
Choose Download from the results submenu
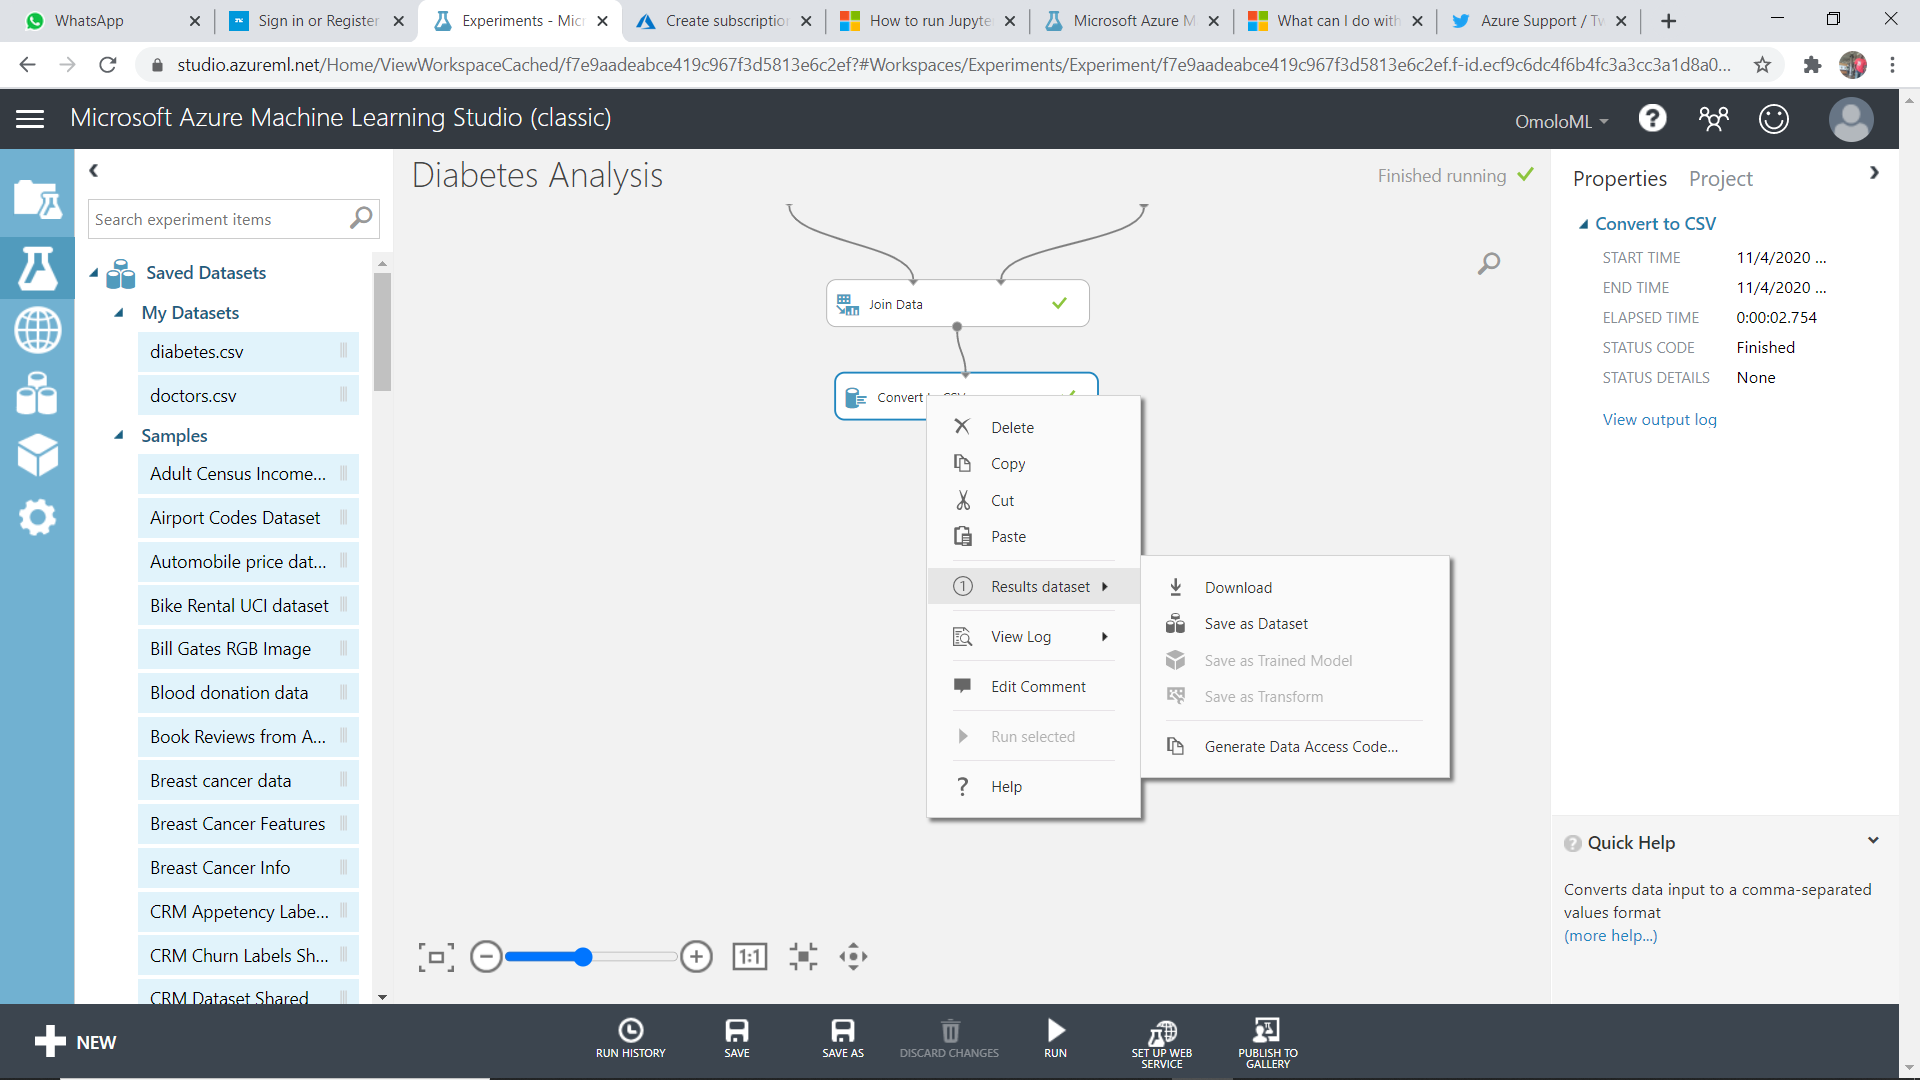pos(1238,588)
